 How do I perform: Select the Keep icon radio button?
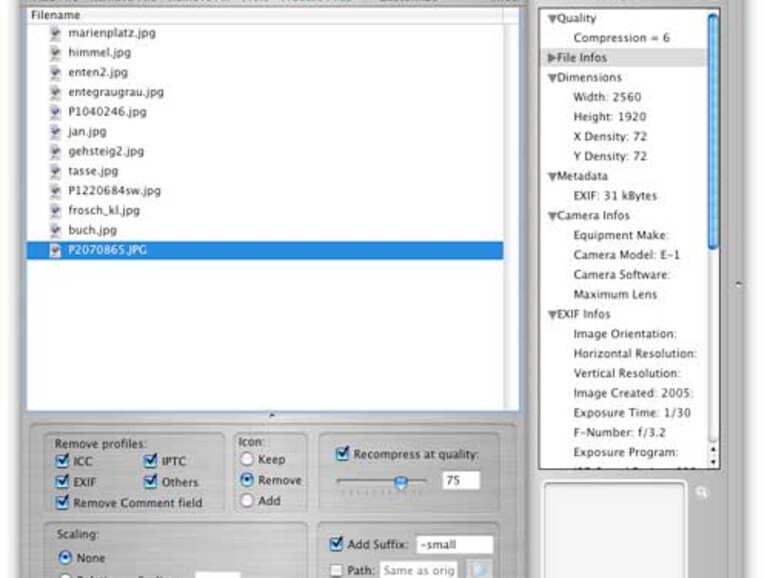247,459
